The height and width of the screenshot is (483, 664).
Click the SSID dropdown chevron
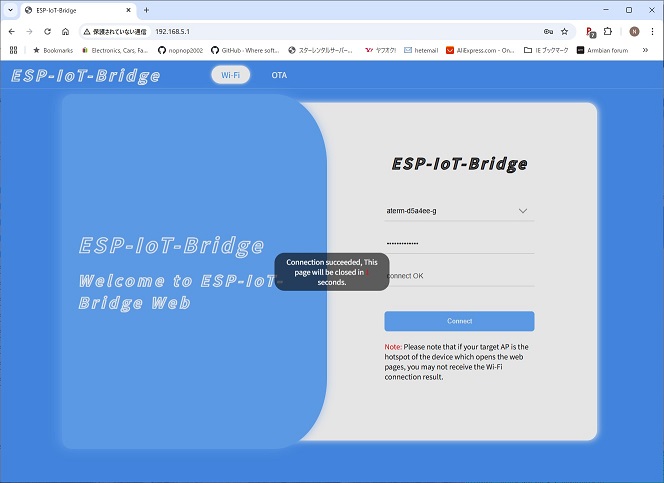point(523,211)
